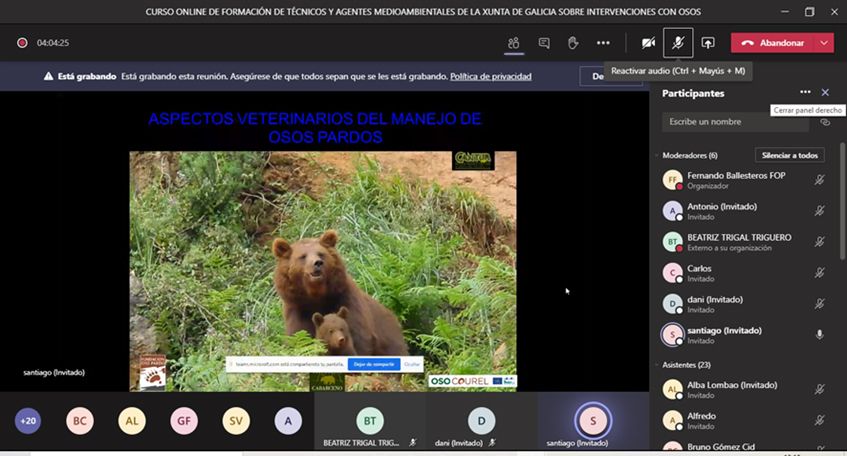
Task: Click active mic icon for santiago (Invitado)
Action: (x=819, y=334)
